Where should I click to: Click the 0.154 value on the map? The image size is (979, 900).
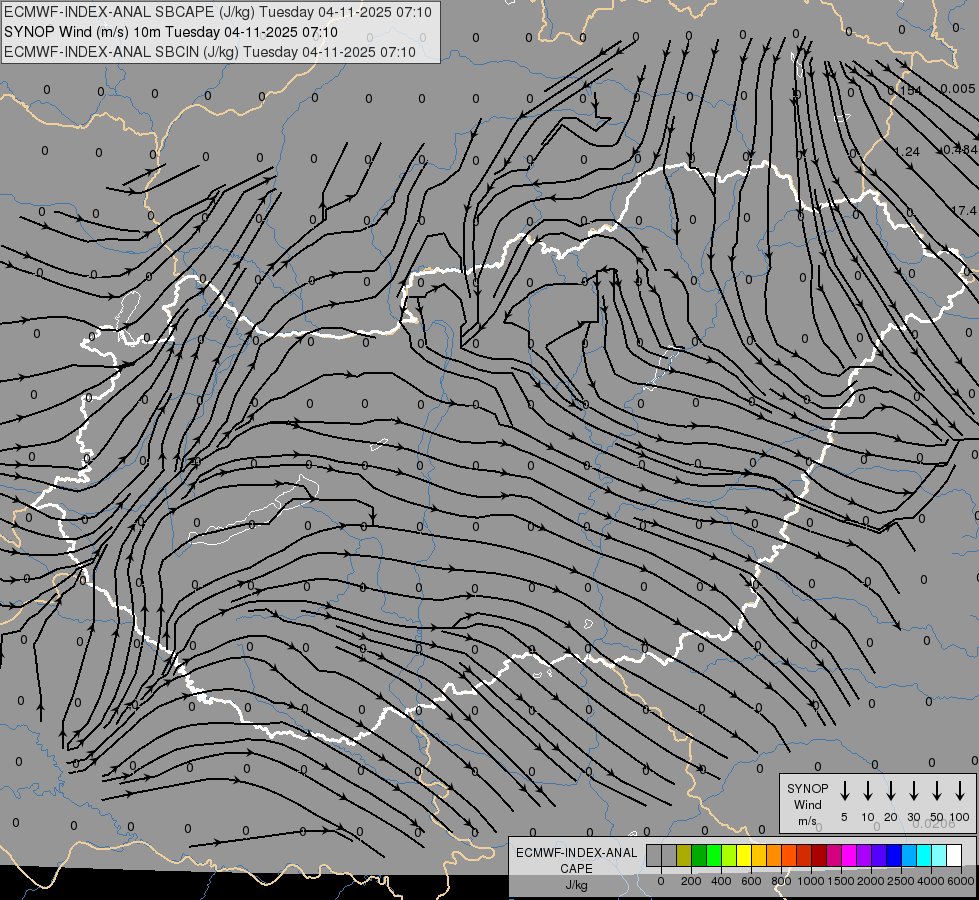pos(904,91)
